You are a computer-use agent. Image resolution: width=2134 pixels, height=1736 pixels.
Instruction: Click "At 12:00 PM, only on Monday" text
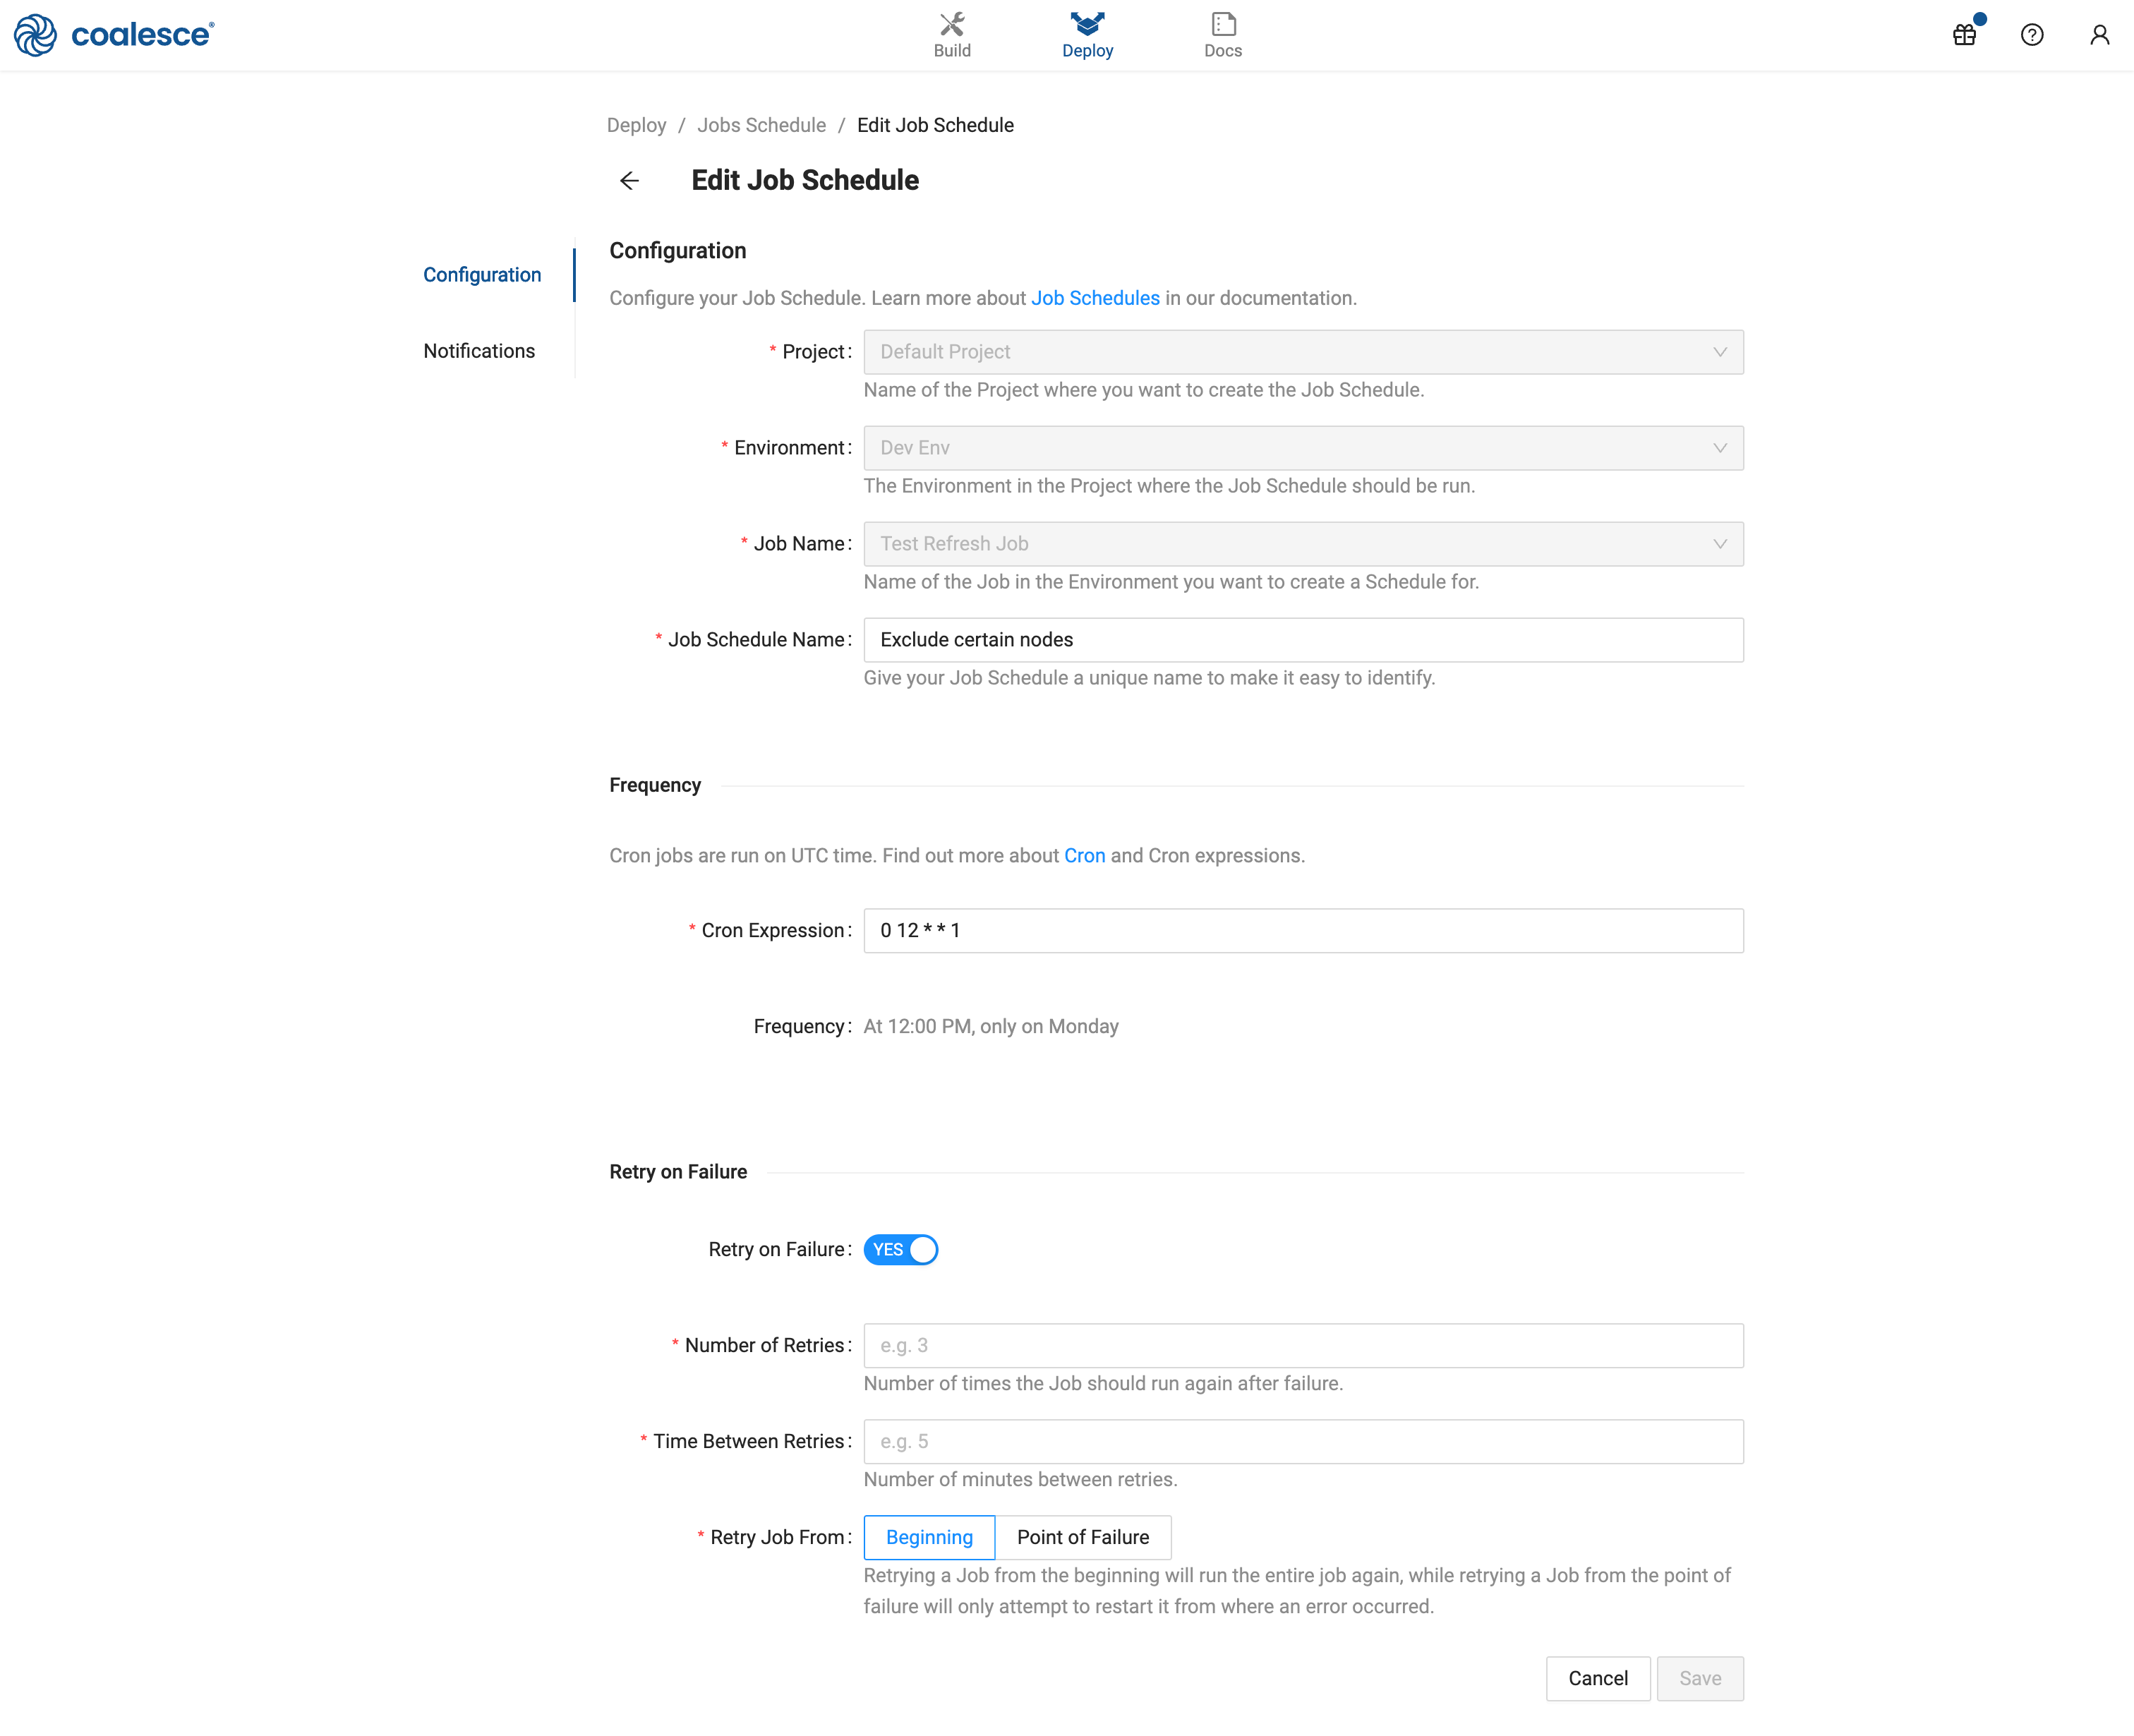click(x=991, y=1026)
